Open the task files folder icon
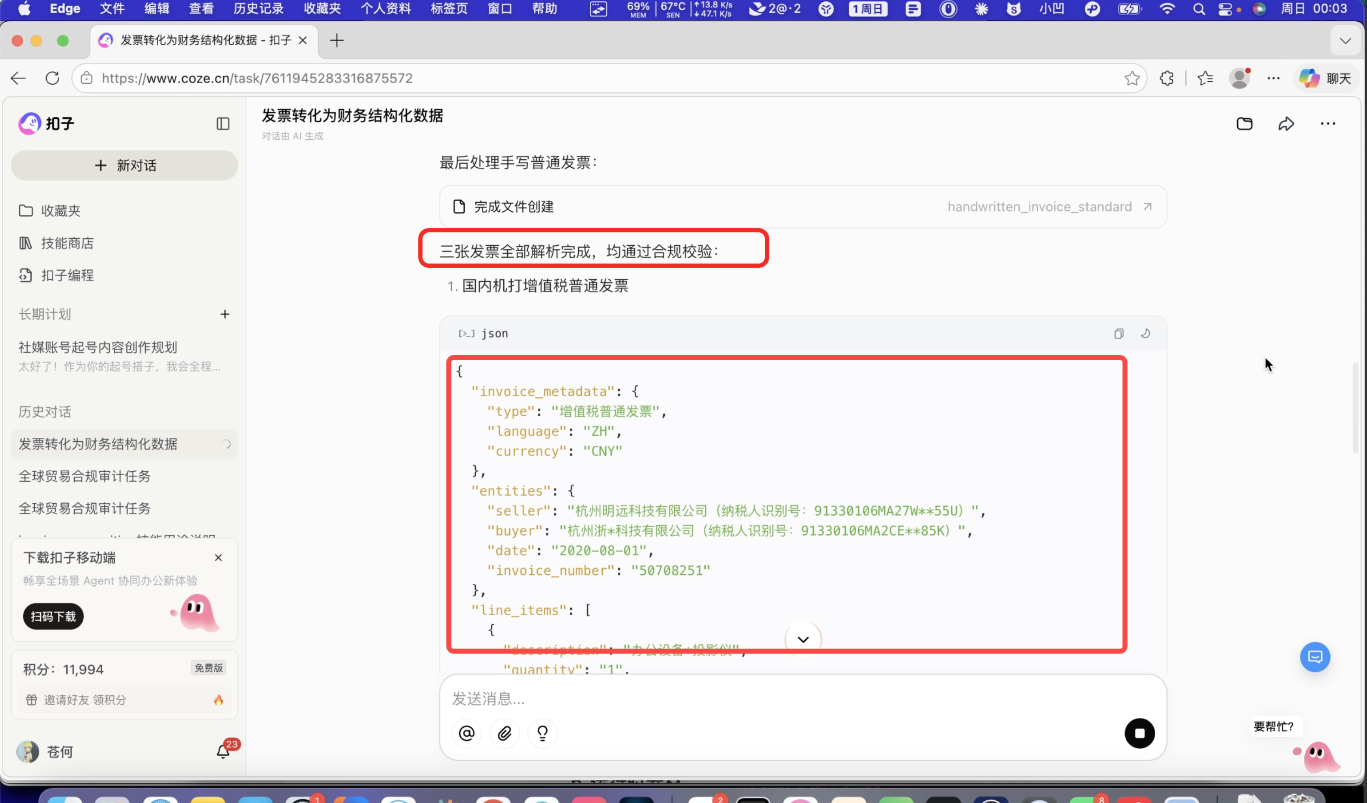The width and height of the screenshot is (1367, 803). click(1245, 124)
